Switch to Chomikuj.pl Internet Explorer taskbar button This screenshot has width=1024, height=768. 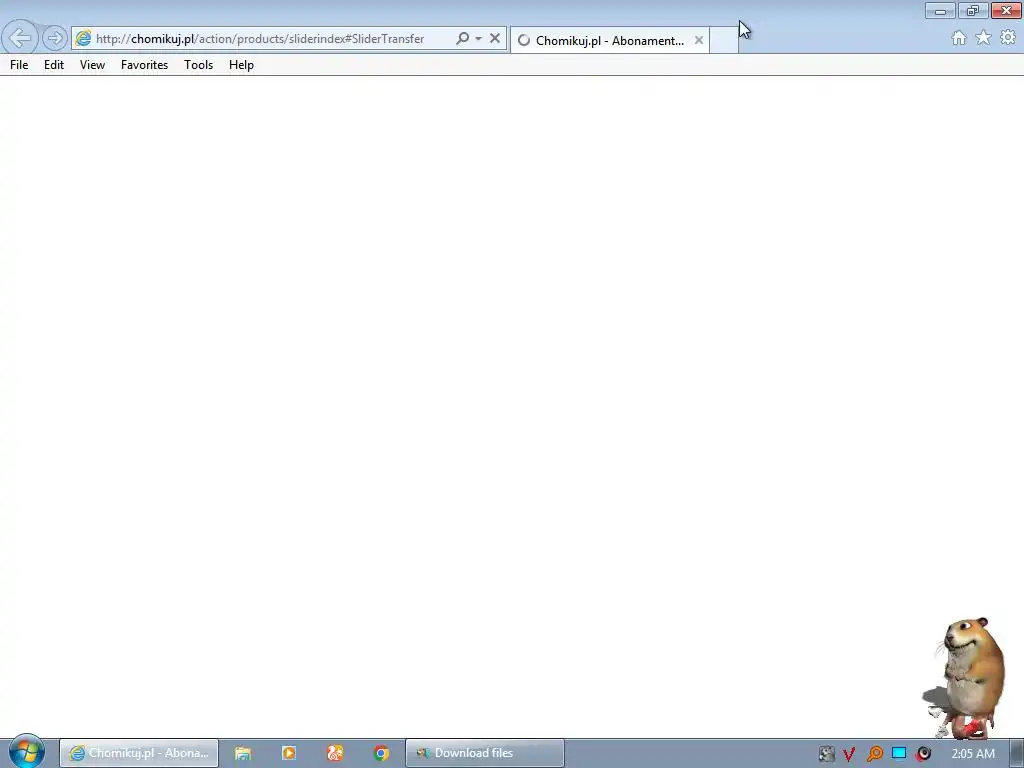click(x=139, y=753)
